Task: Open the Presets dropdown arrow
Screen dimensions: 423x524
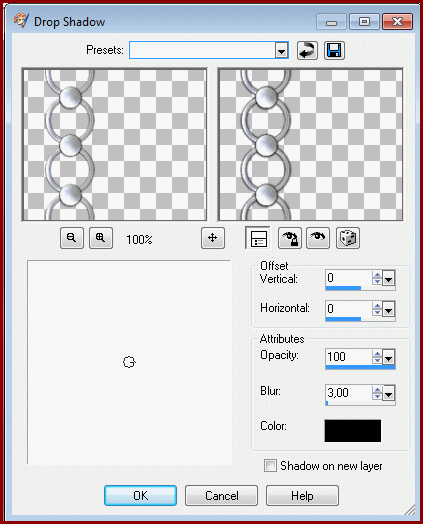Action: (282, 50)
